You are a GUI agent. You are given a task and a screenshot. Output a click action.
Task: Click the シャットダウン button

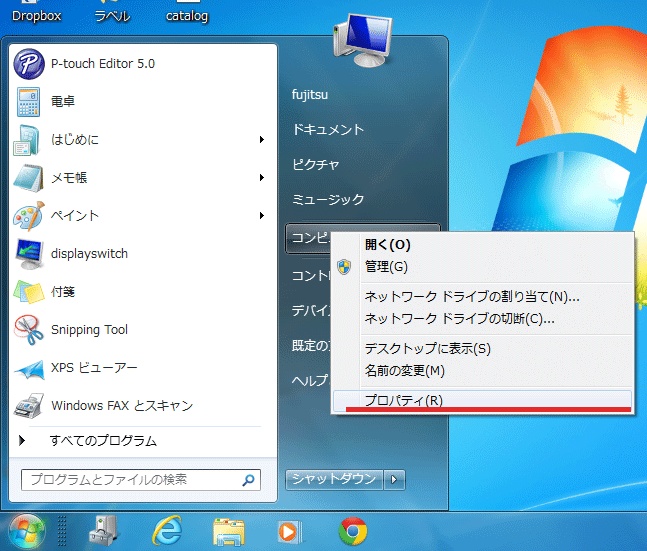click(334, 480)
